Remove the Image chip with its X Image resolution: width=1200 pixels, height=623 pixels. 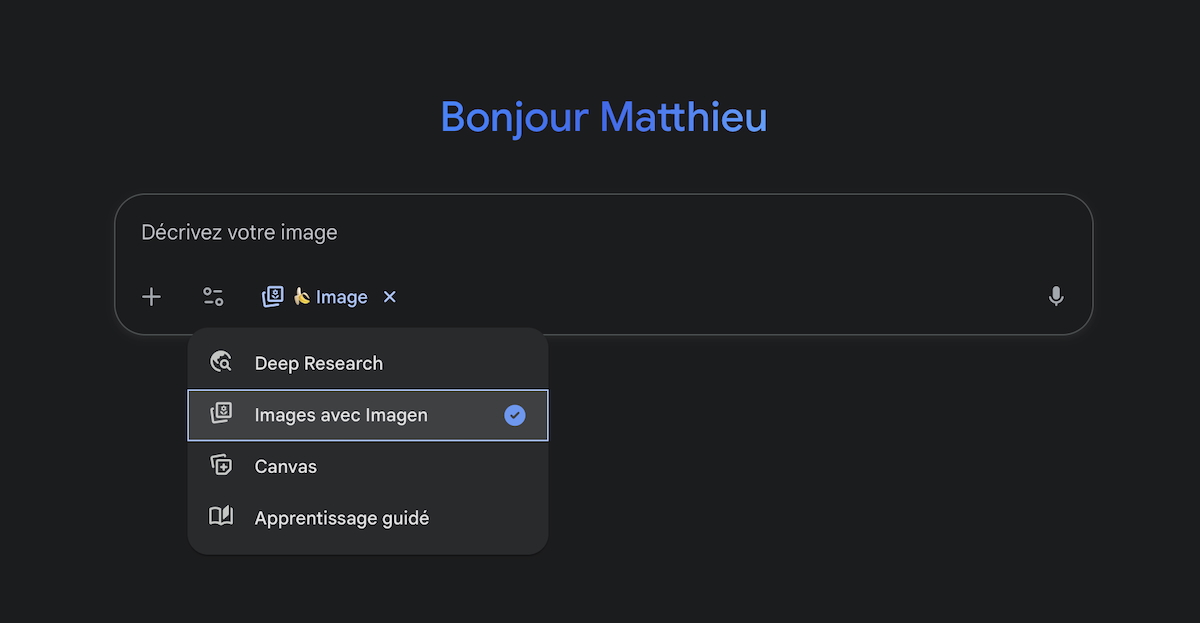(390, 297)
